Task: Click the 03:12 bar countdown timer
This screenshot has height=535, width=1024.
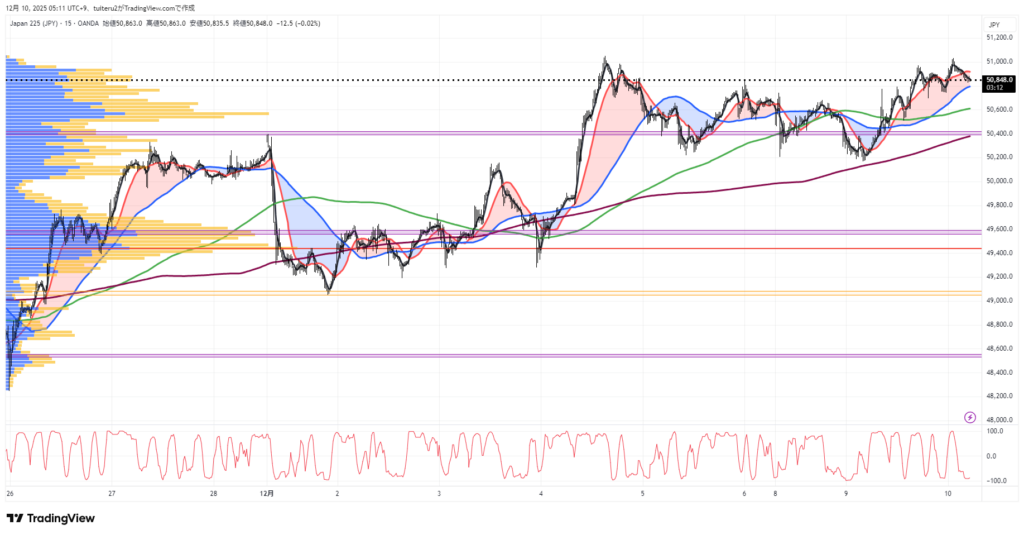Action: (x=997, y=88)
